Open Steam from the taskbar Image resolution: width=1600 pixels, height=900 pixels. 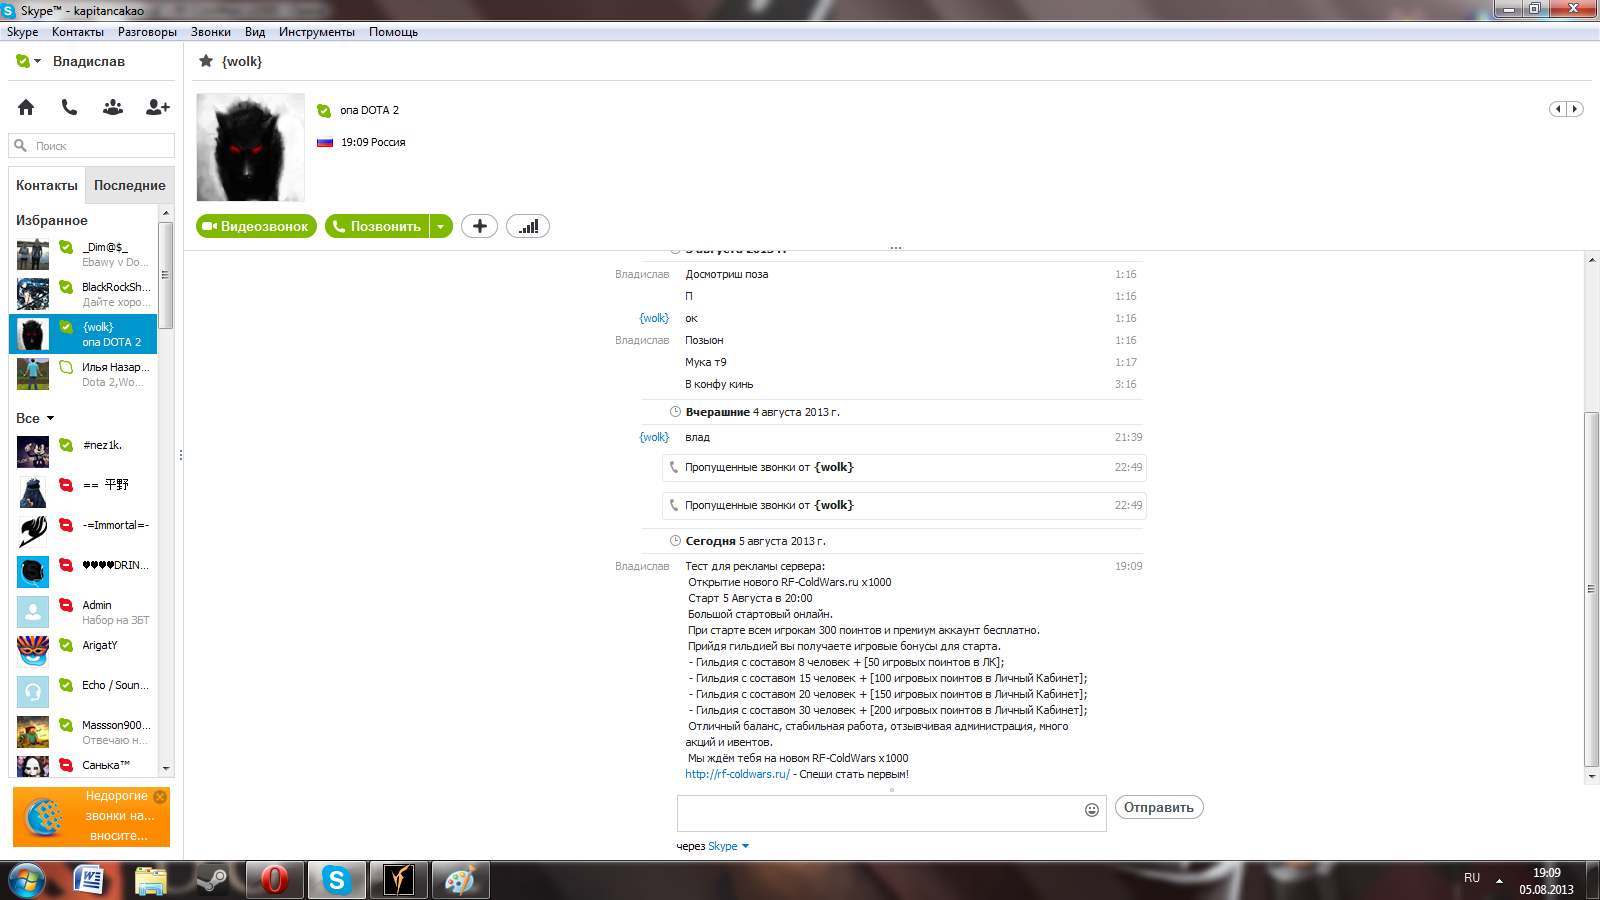[212, 880]
